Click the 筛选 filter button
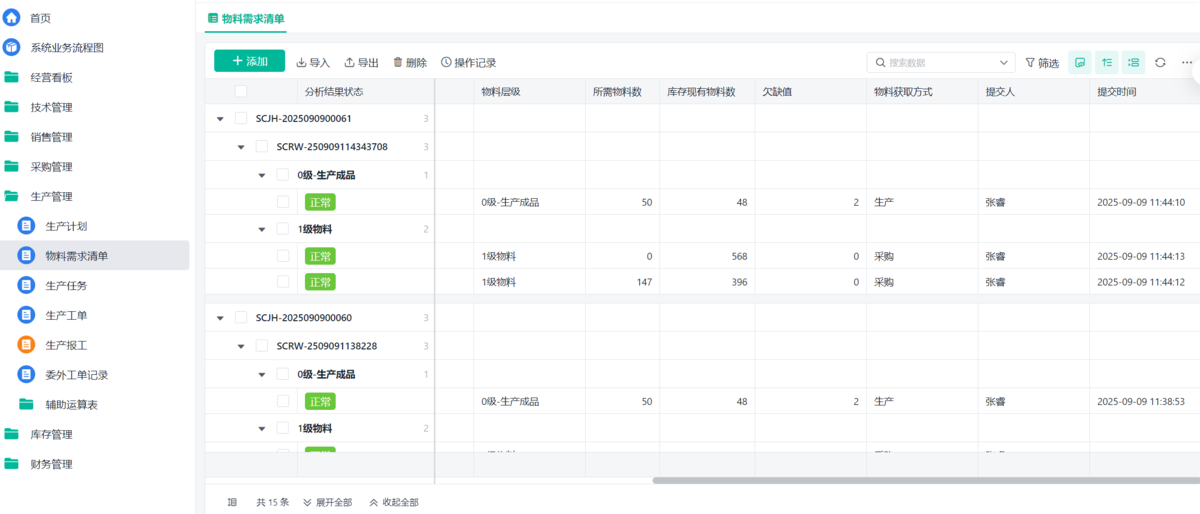 click(x=1042, y=62)
